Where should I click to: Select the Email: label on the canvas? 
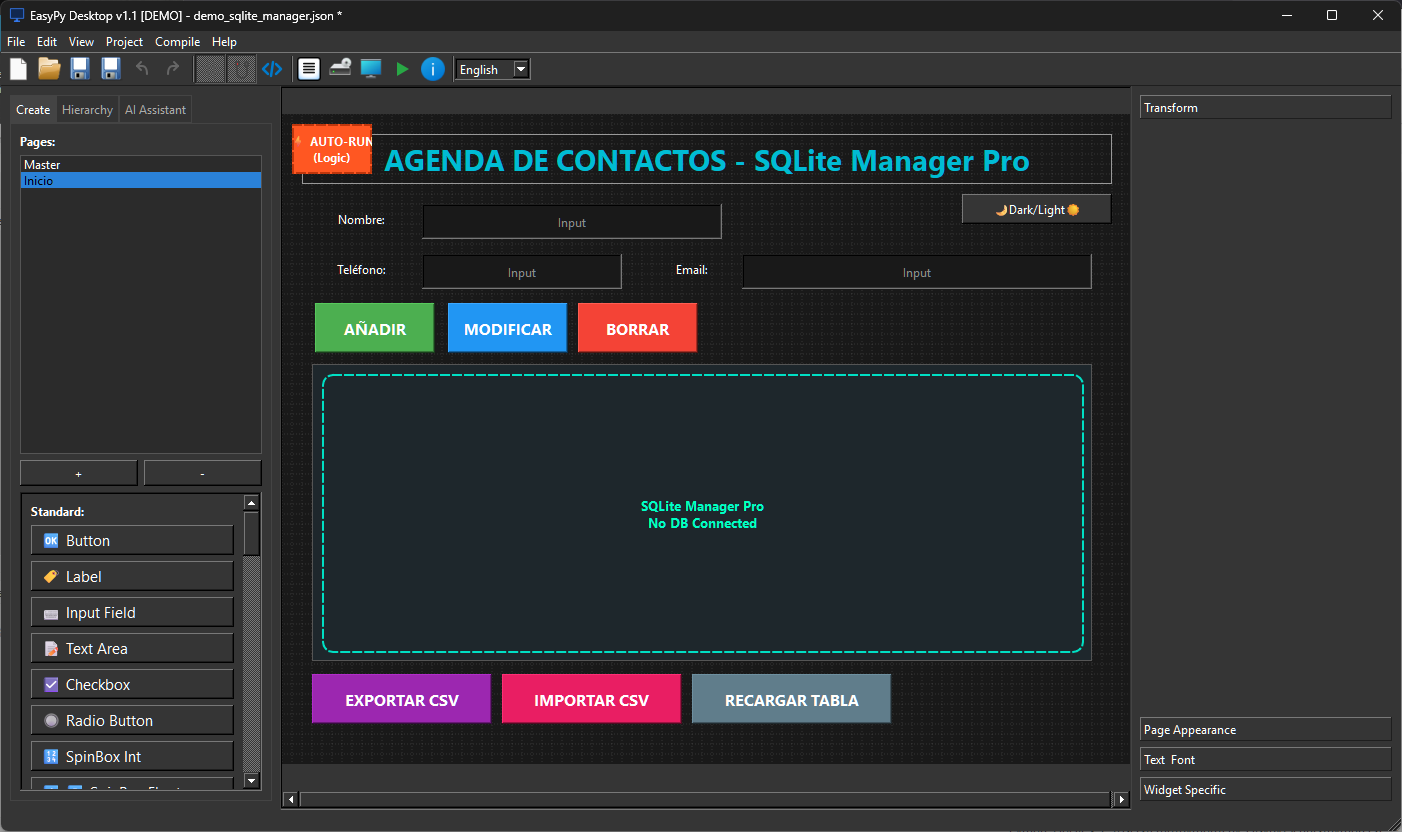coord(692,269)
